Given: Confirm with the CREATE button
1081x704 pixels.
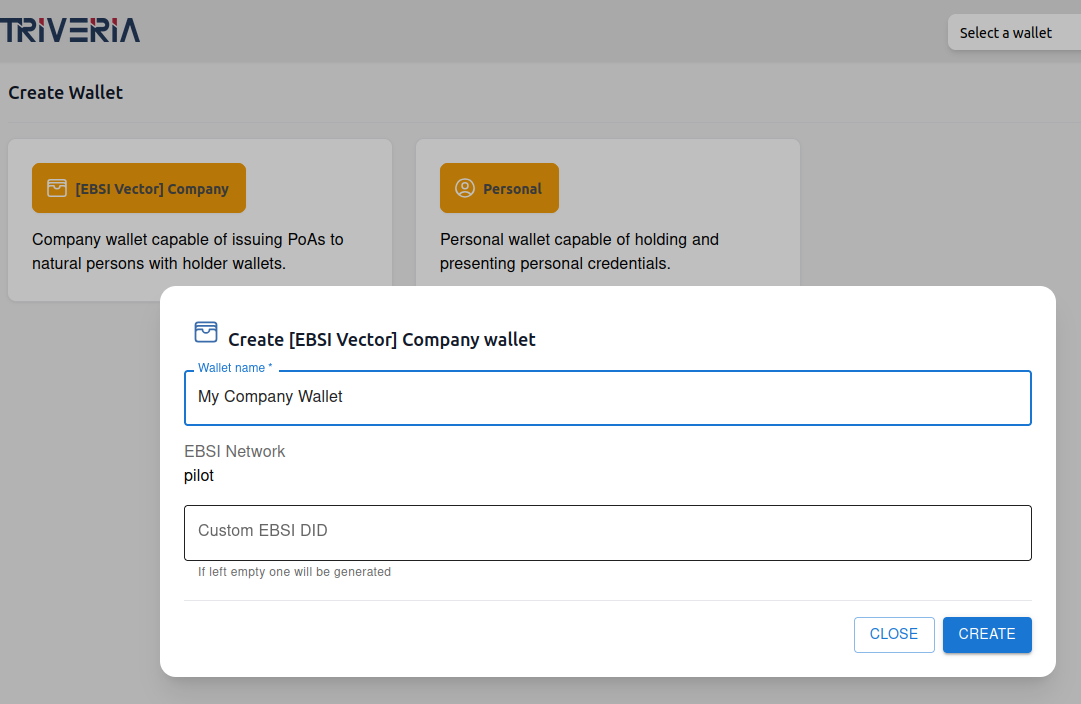Looking at the screenshot, I should [987, 634].
